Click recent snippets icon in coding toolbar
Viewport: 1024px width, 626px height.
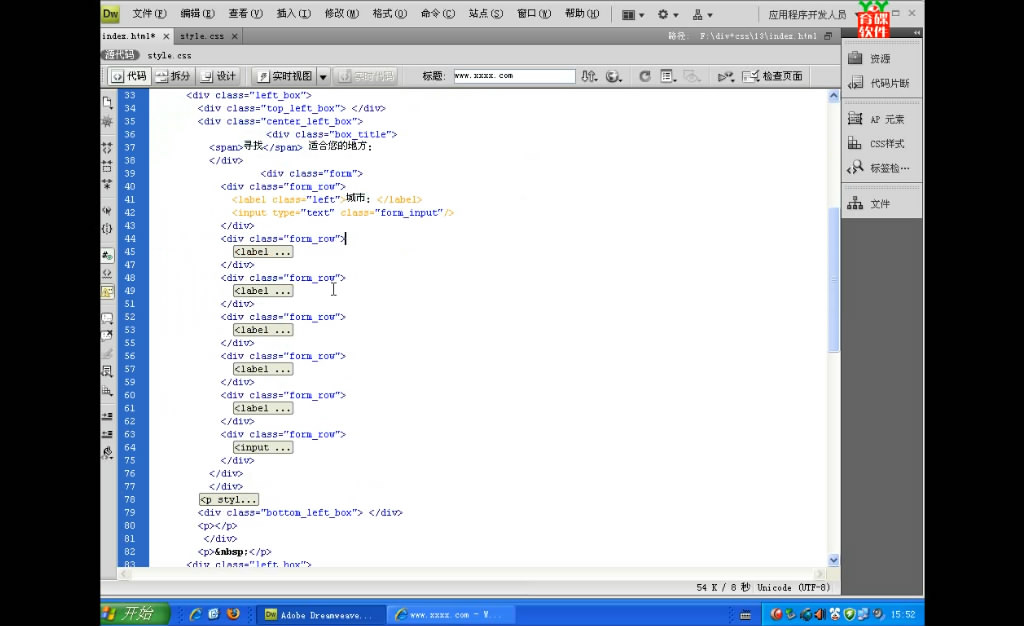pos(107,371)
